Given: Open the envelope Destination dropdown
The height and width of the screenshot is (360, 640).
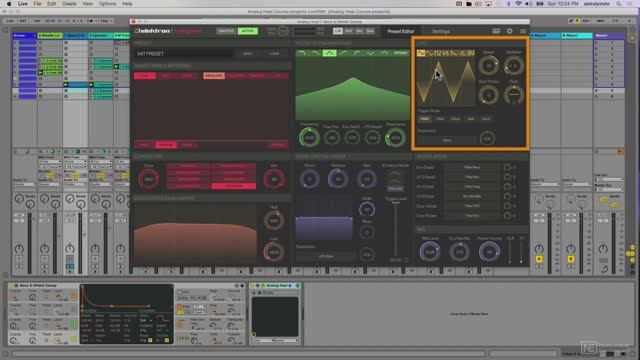Looking at the screenshot, I should click(x=326, y=256).
